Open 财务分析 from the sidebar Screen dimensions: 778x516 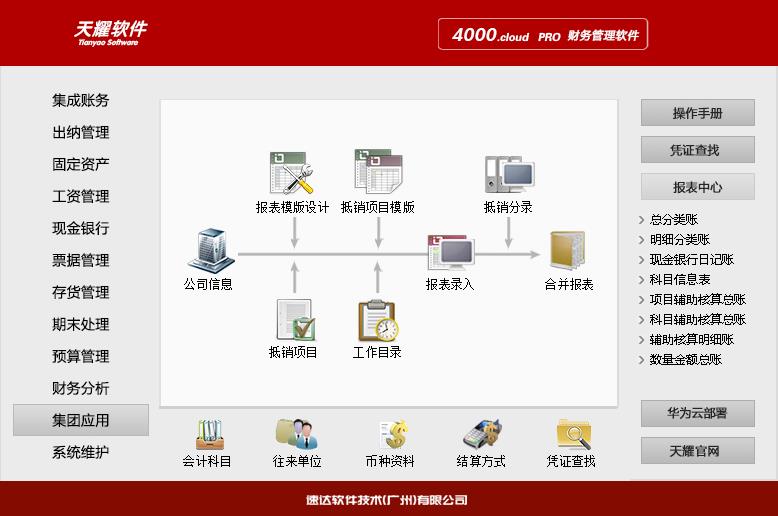point(81,388)
